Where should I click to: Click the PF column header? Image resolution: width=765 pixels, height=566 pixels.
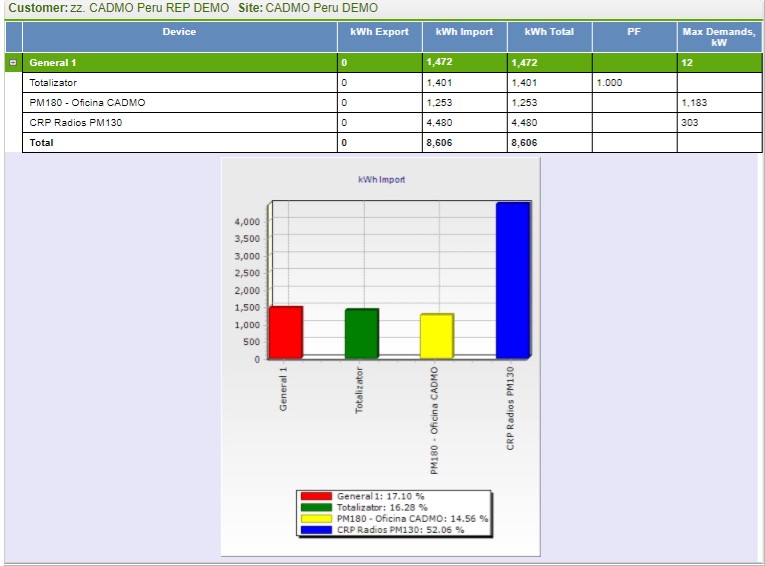pyautogui.click(x=634, y=32)
